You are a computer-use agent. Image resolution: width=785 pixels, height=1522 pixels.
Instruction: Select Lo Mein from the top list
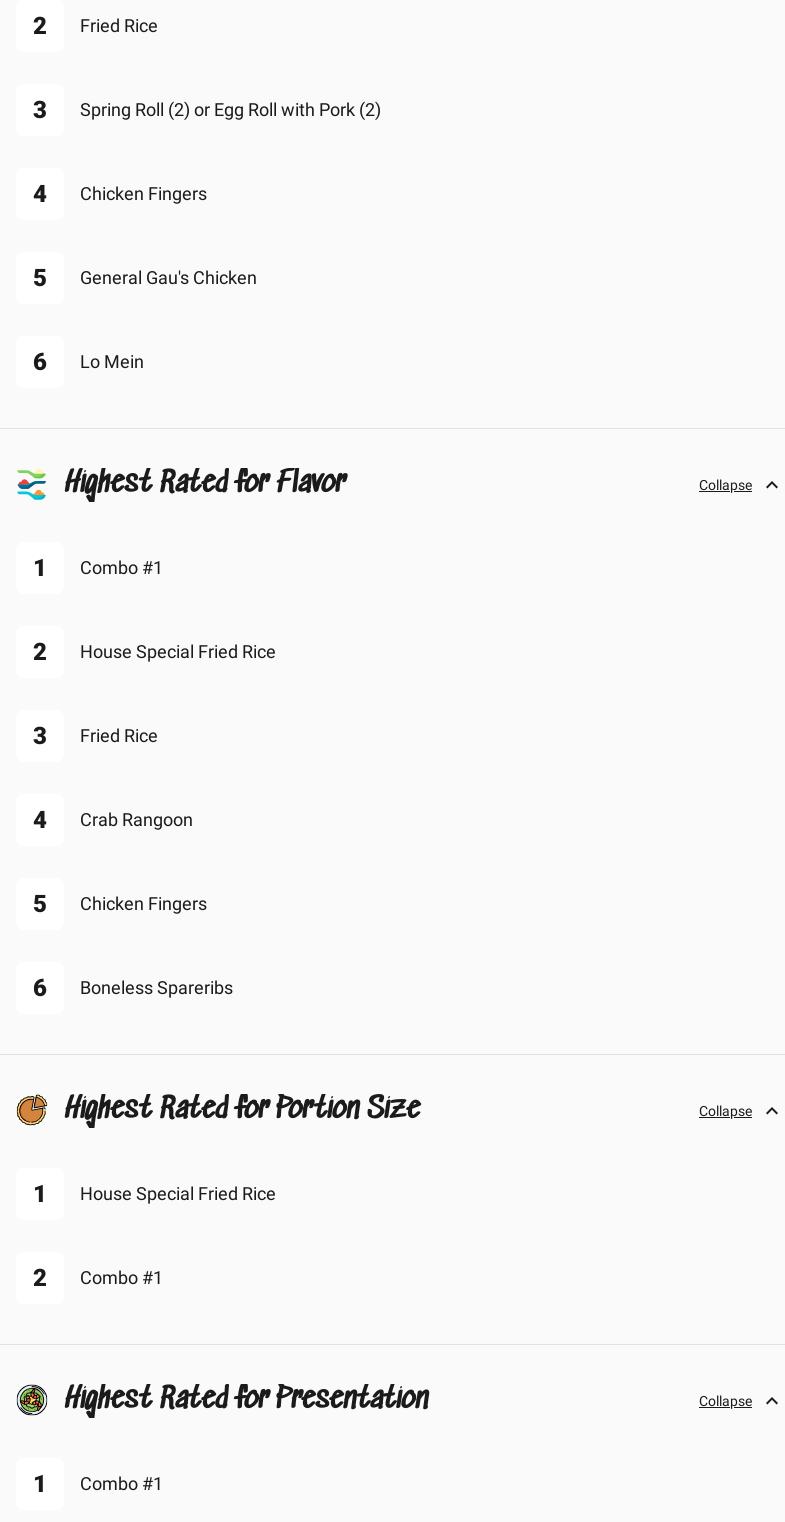(x=112, y=362)
